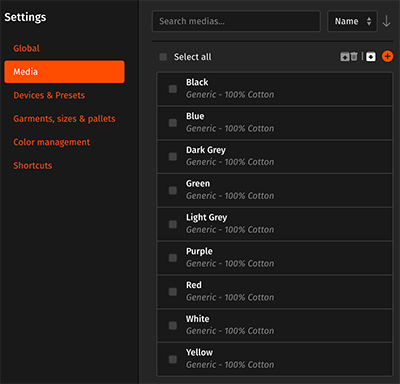Click the grey delete trash icon

[354, 56]
